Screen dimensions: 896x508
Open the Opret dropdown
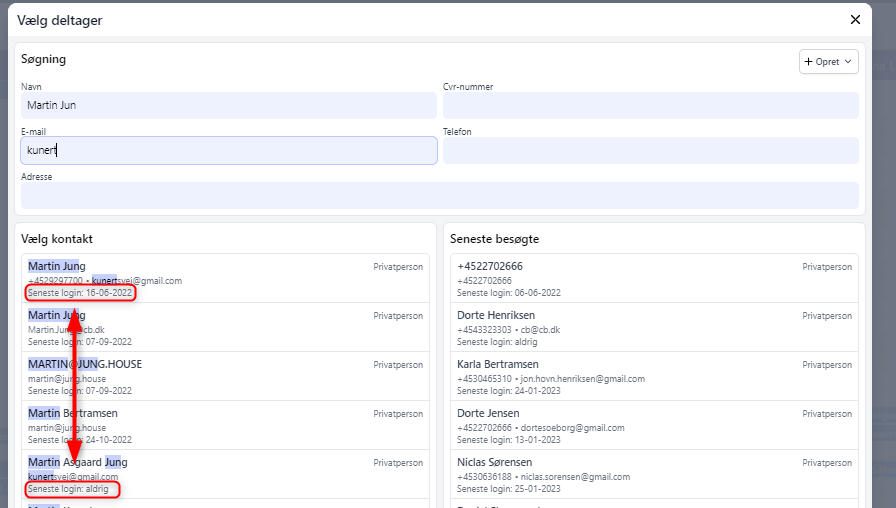829,62
